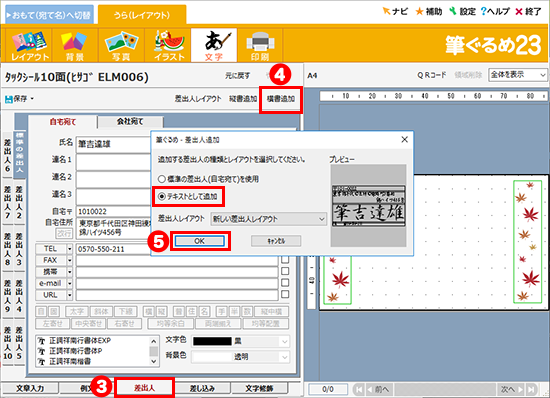Click the 氏名 name input field
The height and width of the screenshot is (398, 550).
point(114,144)
